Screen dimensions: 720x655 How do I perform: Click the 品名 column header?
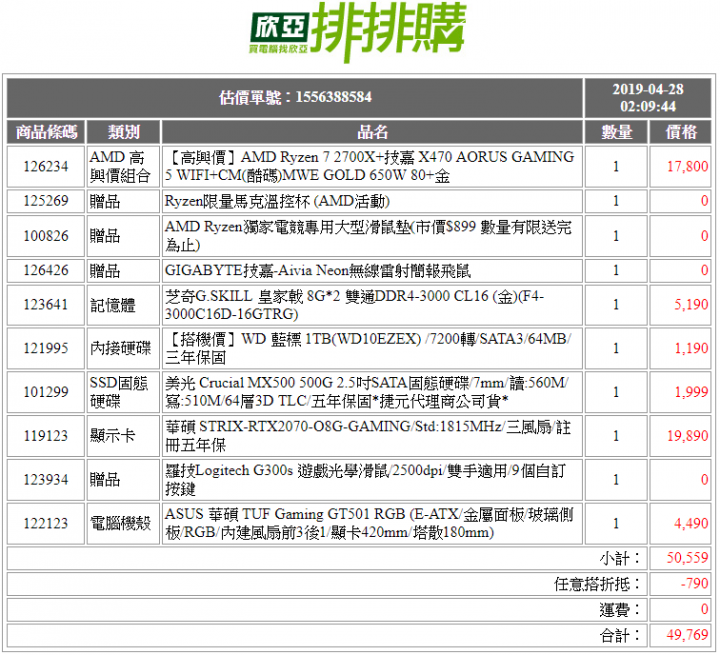click(372, 132)
